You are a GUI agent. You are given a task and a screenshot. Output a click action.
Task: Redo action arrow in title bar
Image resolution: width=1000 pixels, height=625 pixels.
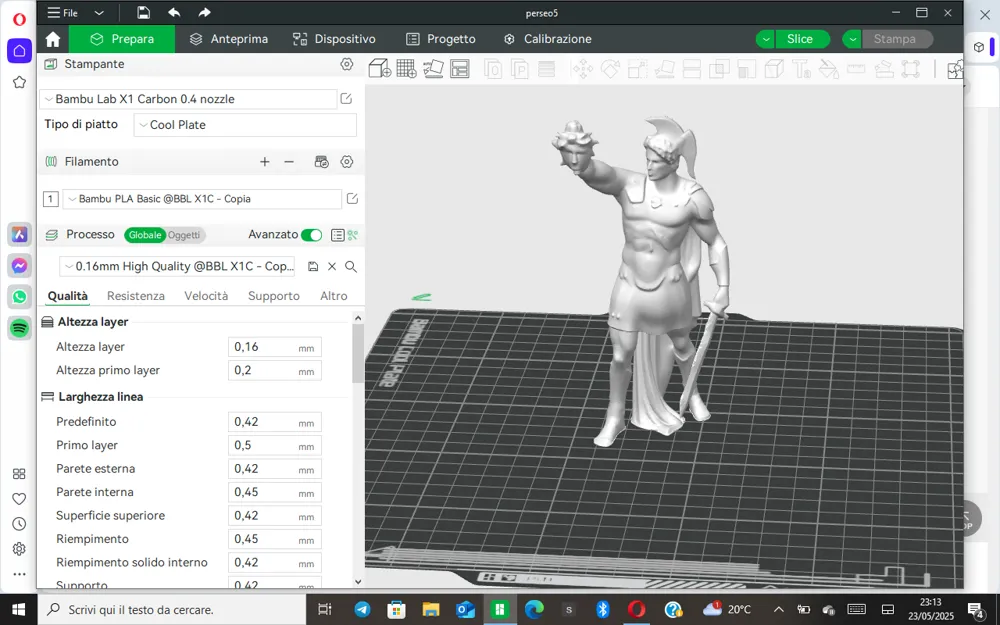(204, 13)
